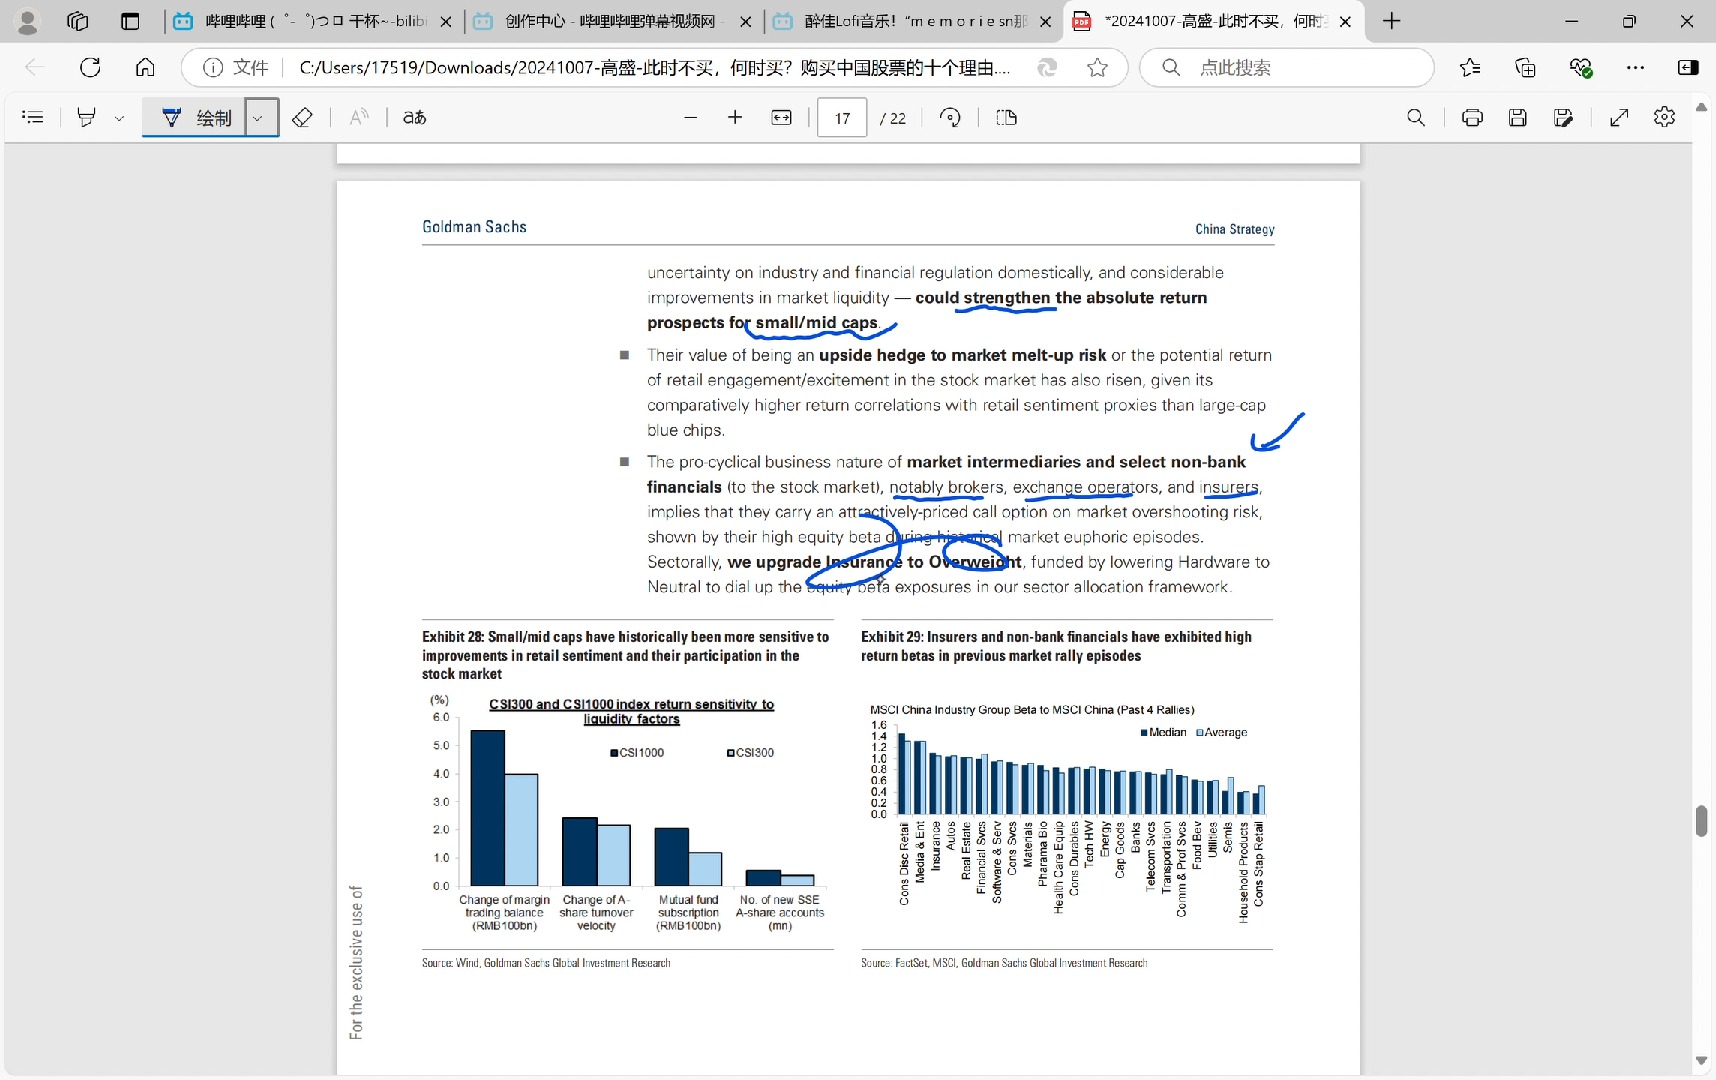Viewport: 1716px width, 1080px height.
Task: Save the PDF document
Action: [x=1518, y=118]
